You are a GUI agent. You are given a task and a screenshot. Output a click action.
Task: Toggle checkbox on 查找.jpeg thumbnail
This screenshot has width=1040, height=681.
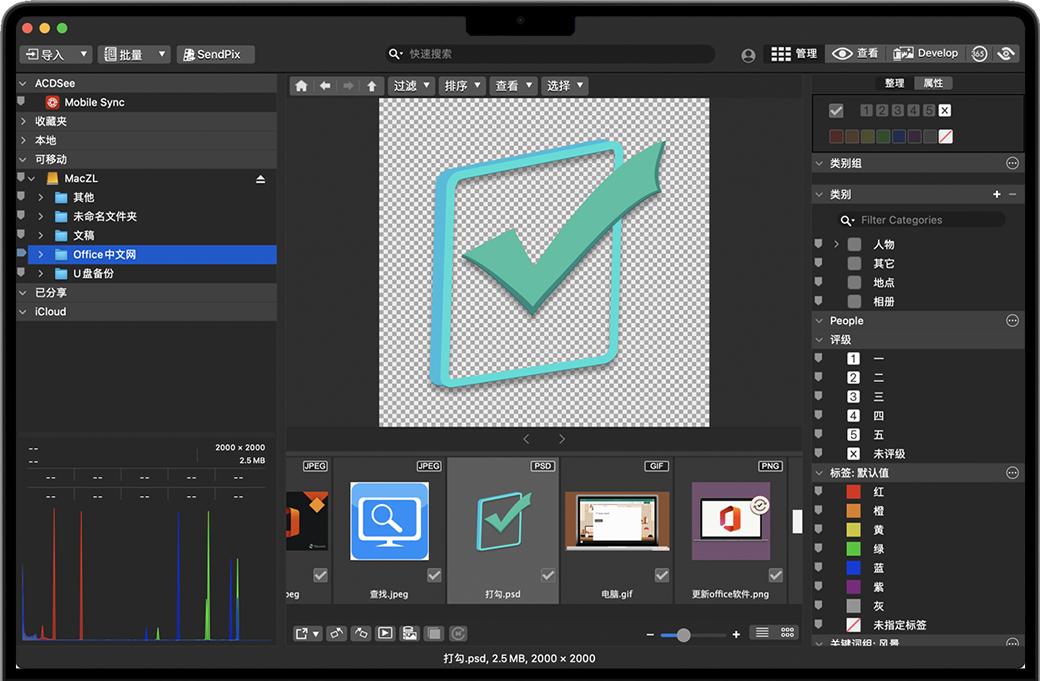434,575
